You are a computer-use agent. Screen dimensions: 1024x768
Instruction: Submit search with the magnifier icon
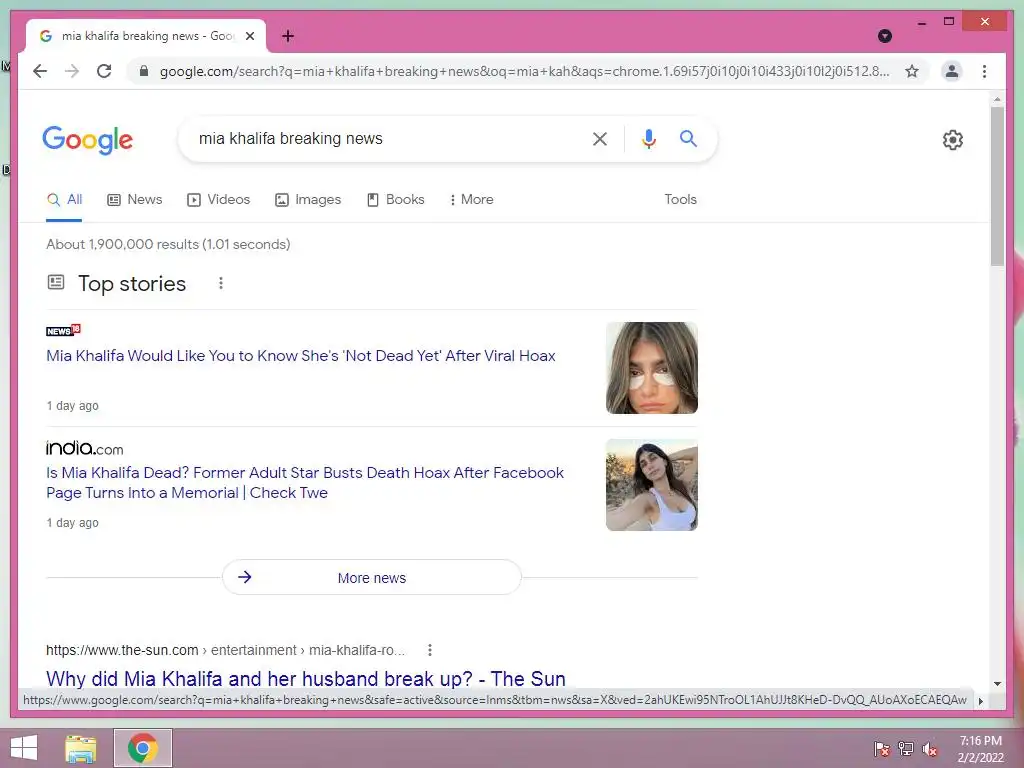[688, 138]
